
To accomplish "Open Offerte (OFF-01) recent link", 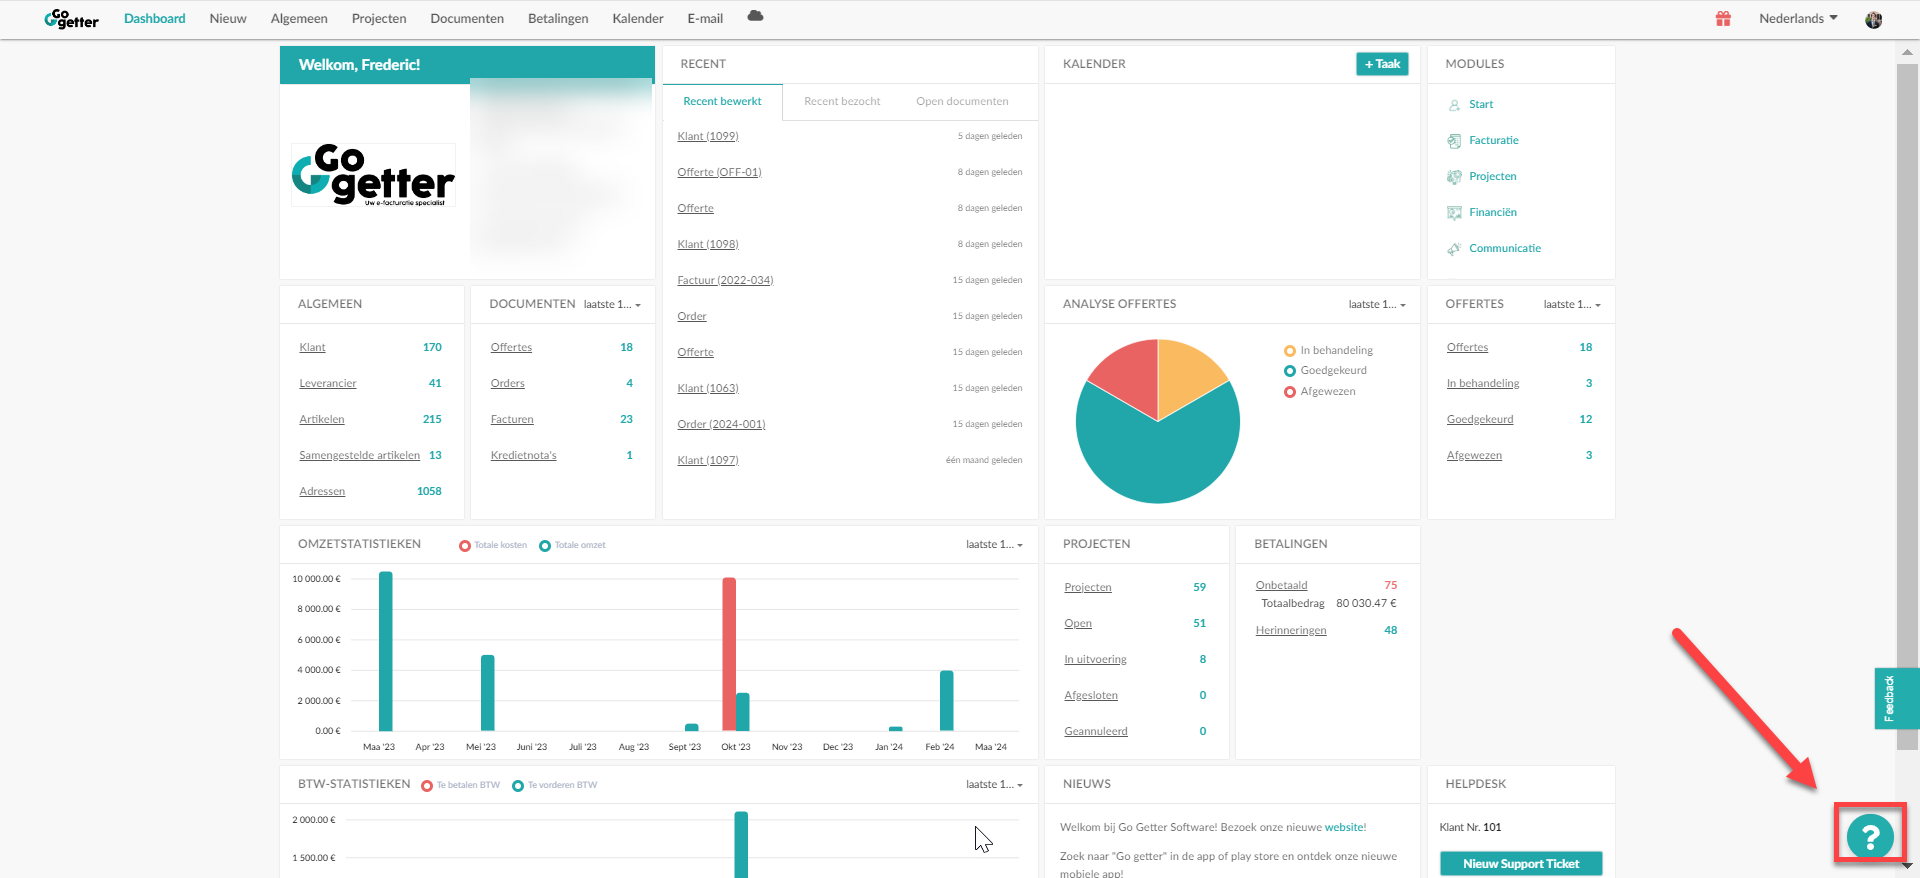I will [719, 172].
